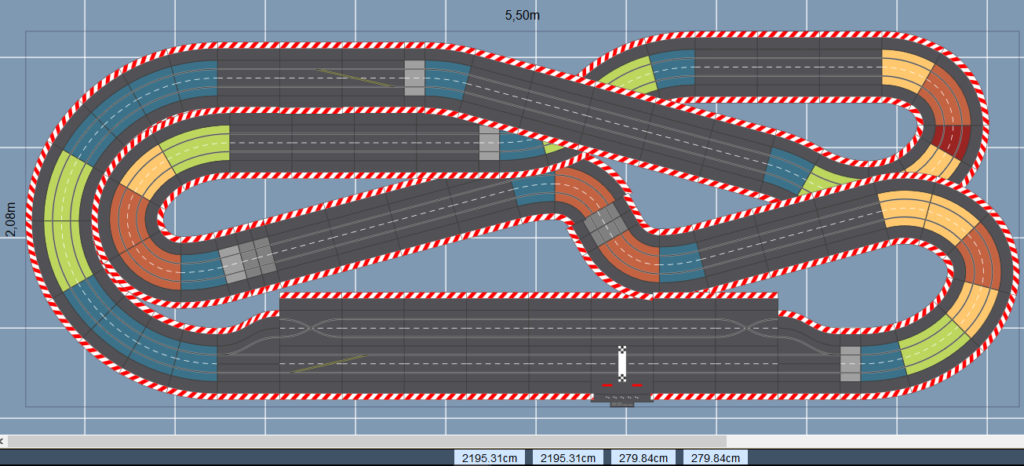Click the horizontal scrollbar thumb
1024x466 pixels.
(367, 442)
